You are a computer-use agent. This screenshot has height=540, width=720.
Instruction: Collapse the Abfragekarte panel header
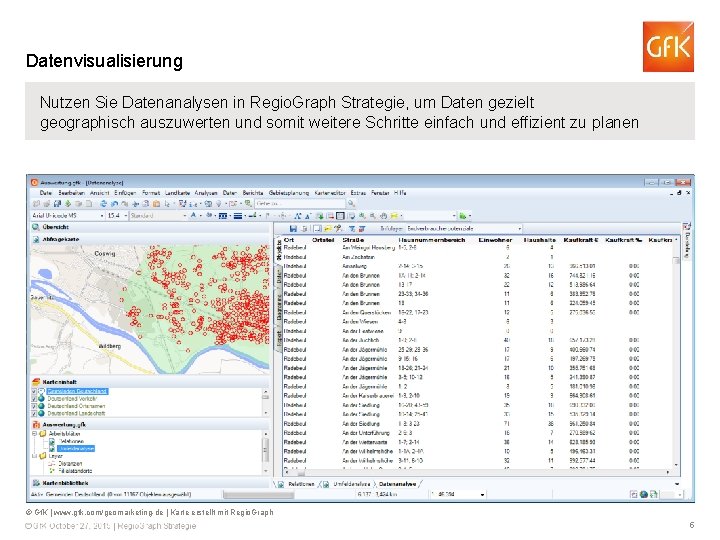click(150, 239)
